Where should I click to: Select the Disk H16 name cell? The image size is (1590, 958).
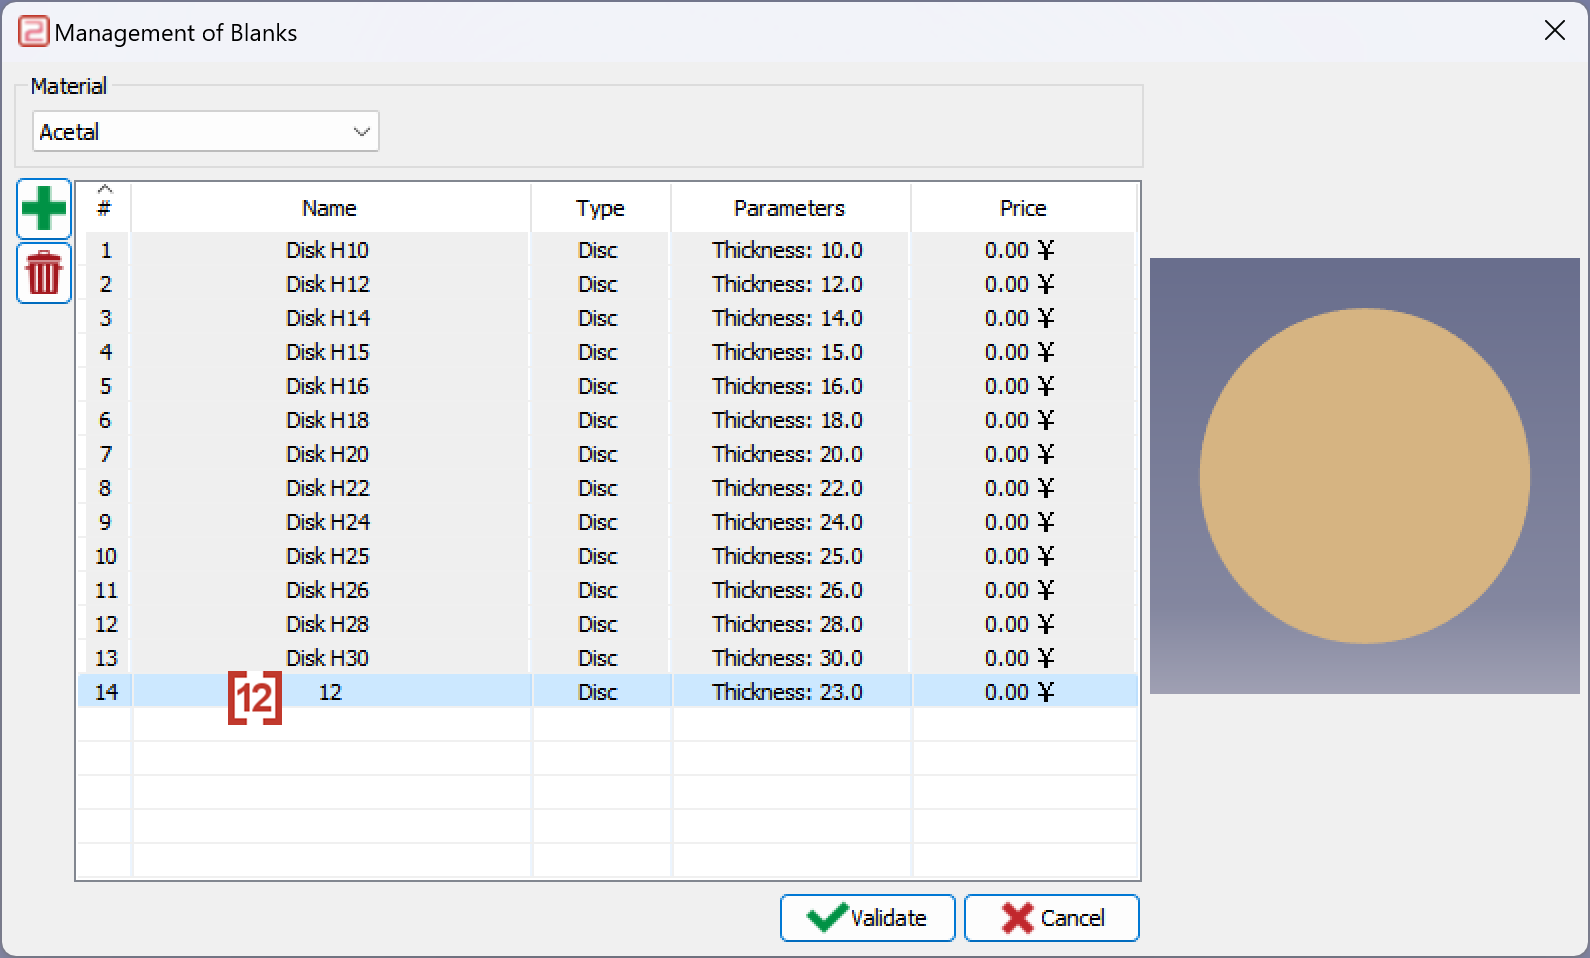click(330, 386)
